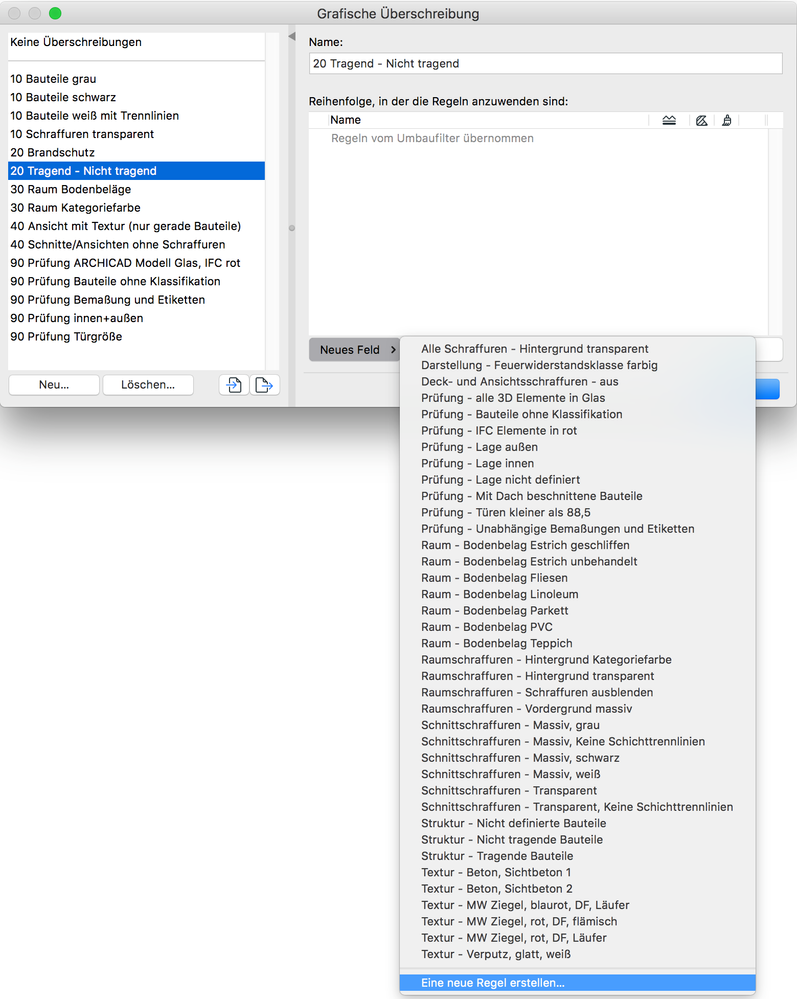Viewport: 797px width, 999px height.
Task: Choose Deck- und Ansichtsschraffuren - aus
Action: click(x=519, y=382)
